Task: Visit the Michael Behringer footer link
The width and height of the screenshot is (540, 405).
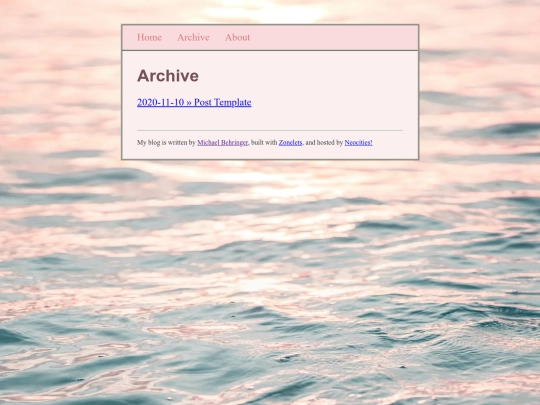Action: click(222, 143)
